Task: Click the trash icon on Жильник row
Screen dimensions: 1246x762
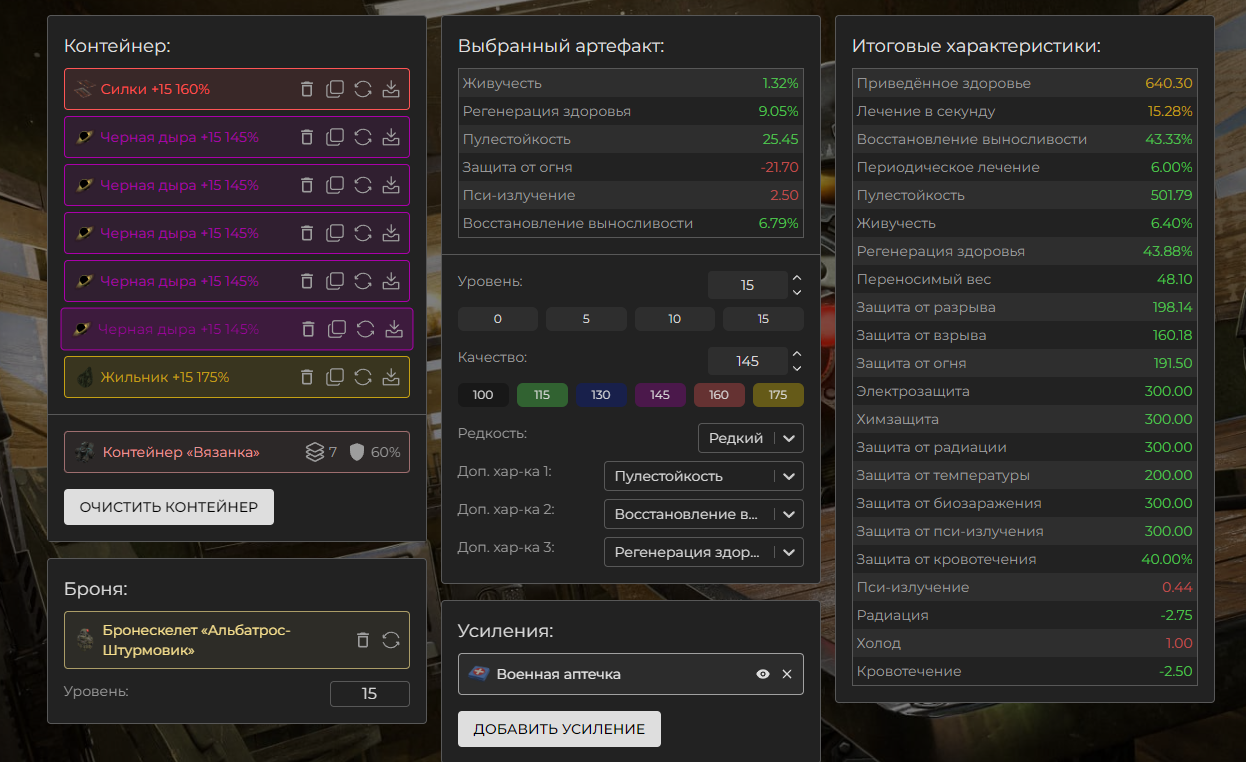Action: click(x=307, y=377)
